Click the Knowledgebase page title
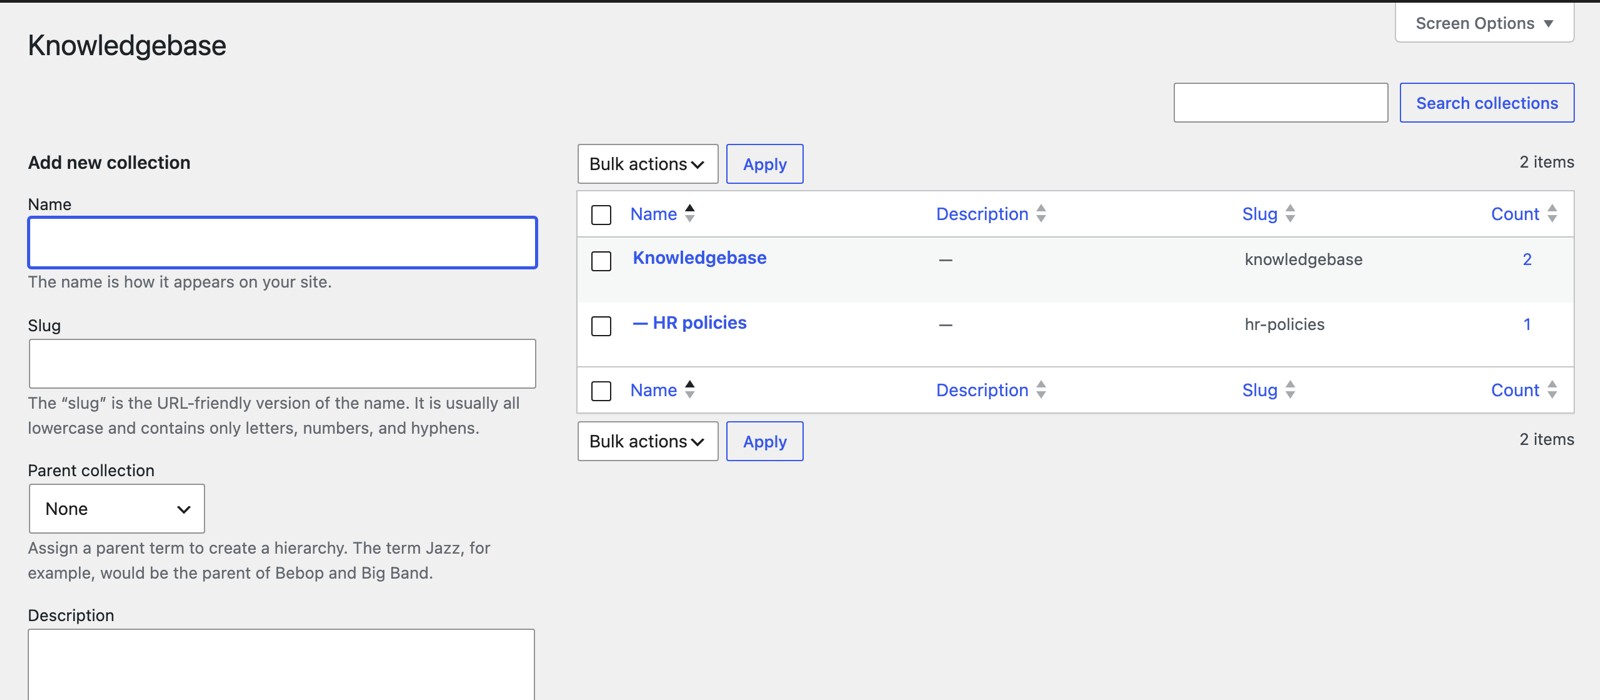 (127, 45)
